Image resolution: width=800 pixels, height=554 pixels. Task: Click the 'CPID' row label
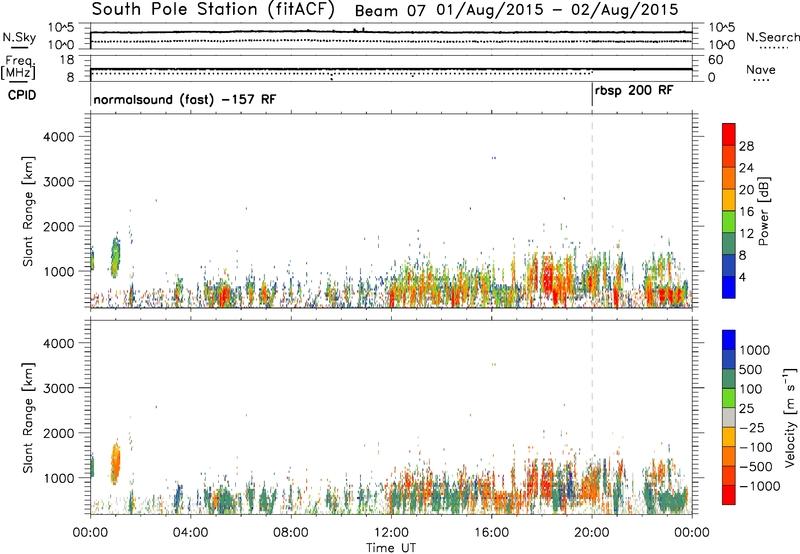(22, 95)
